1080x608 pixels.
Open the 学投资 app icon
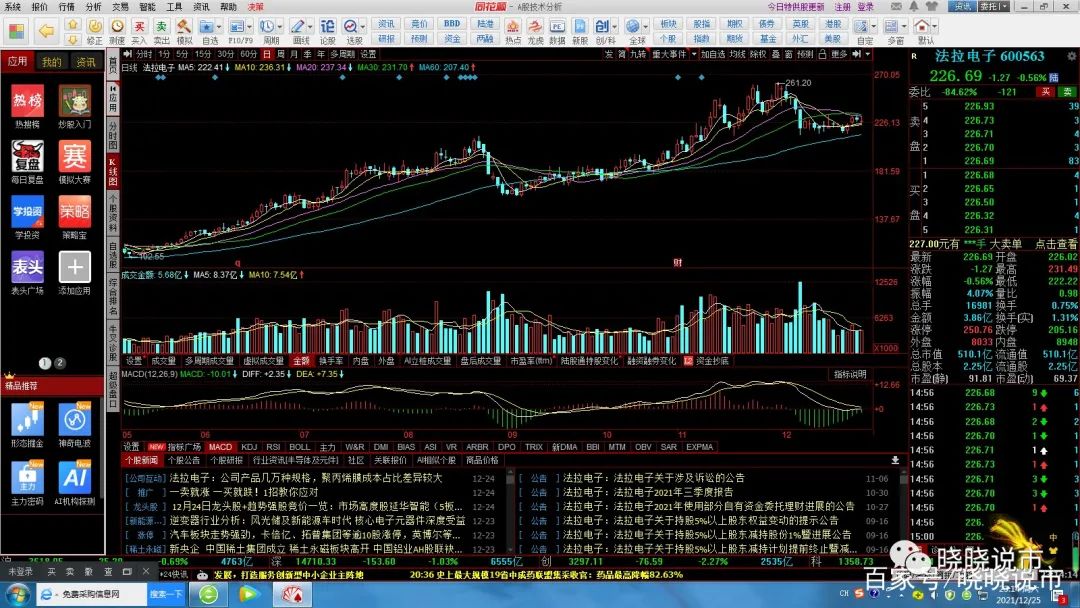click(x=28, y=212)
